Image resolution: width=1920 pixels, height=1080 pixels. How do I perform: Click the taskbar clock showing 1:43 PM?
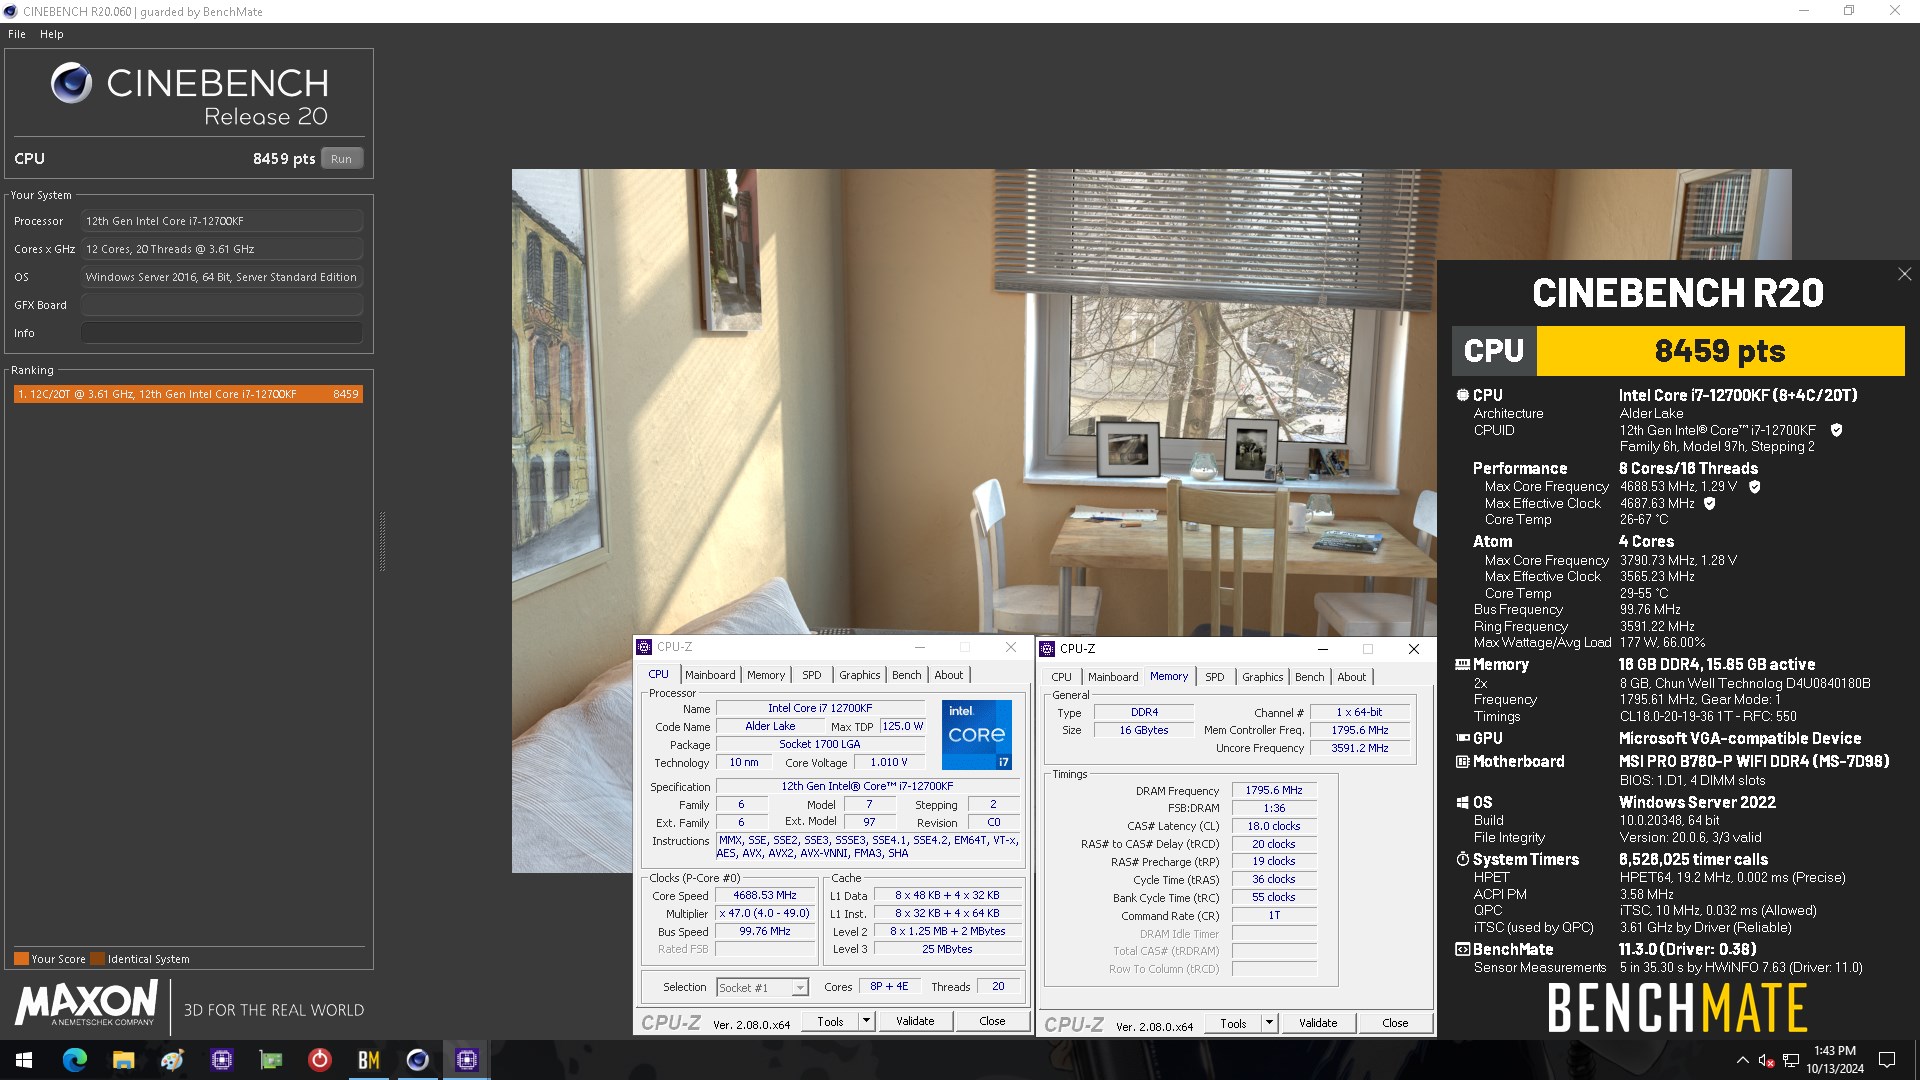[1835, 1060]
